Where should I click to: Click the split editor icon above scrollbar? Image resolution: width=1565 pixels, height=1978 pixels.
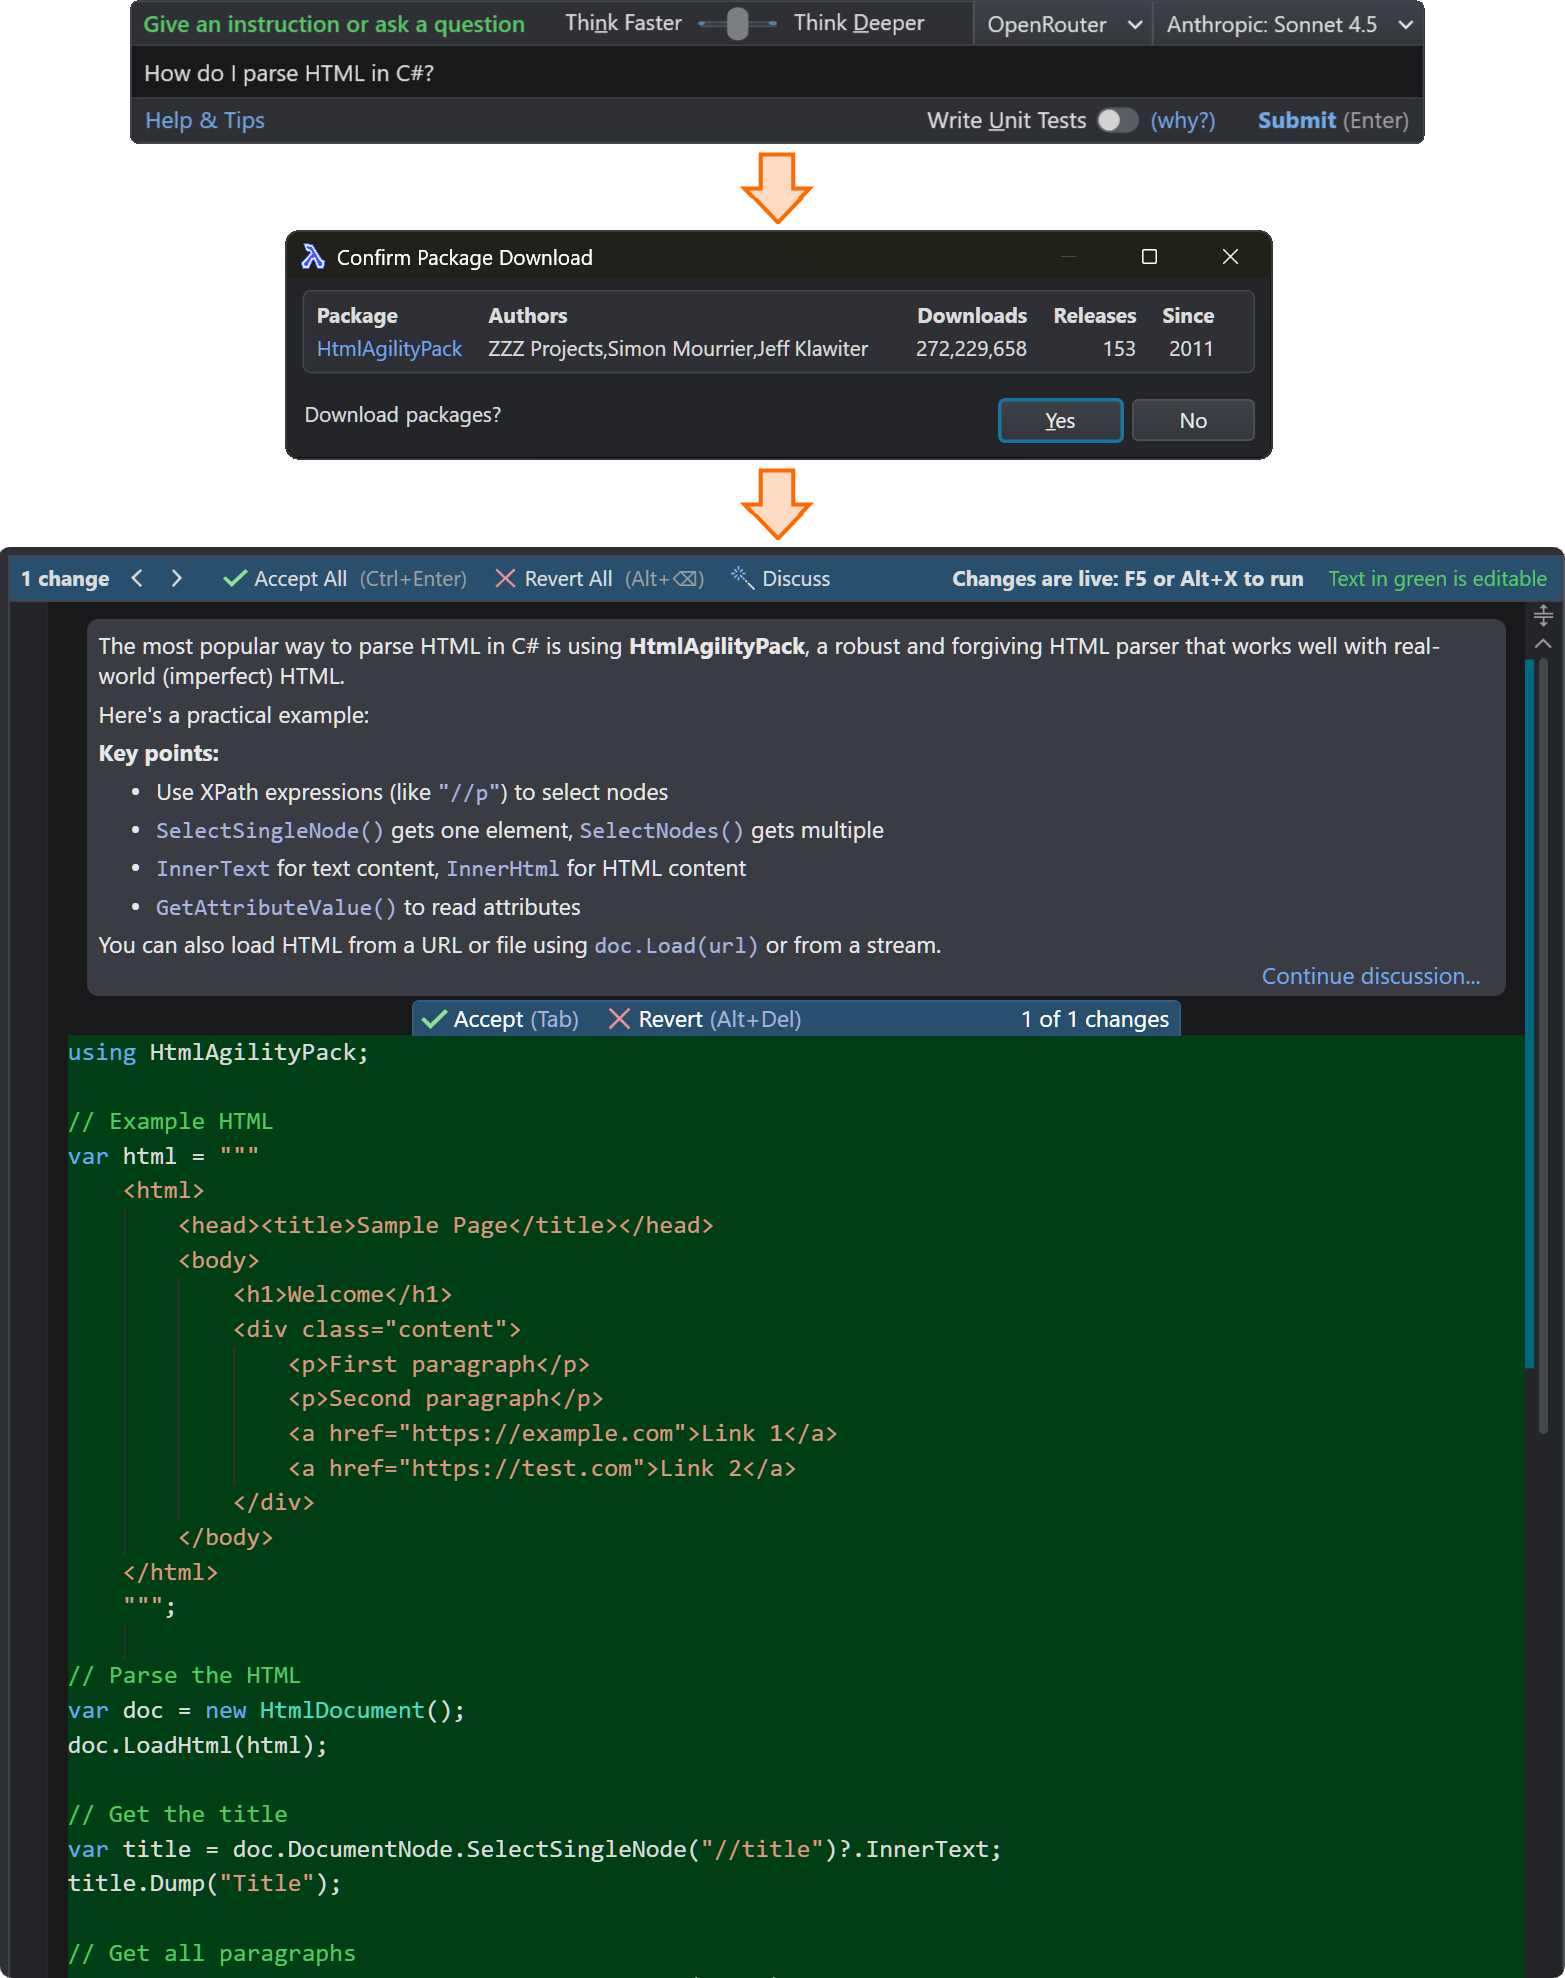tap(1543, 615)
